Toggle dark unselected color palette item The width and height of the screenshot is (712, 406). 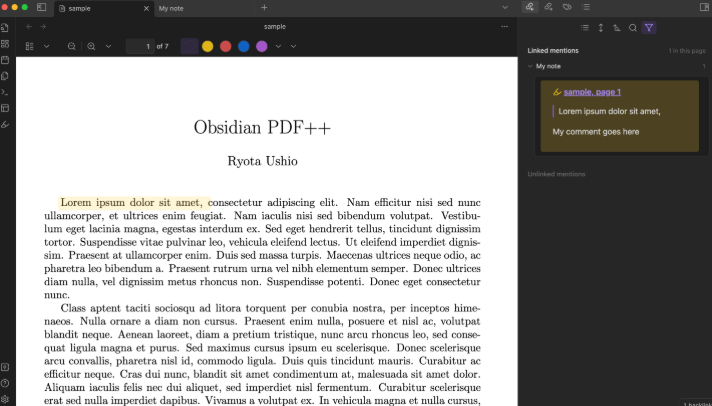(x=189, y=46)
